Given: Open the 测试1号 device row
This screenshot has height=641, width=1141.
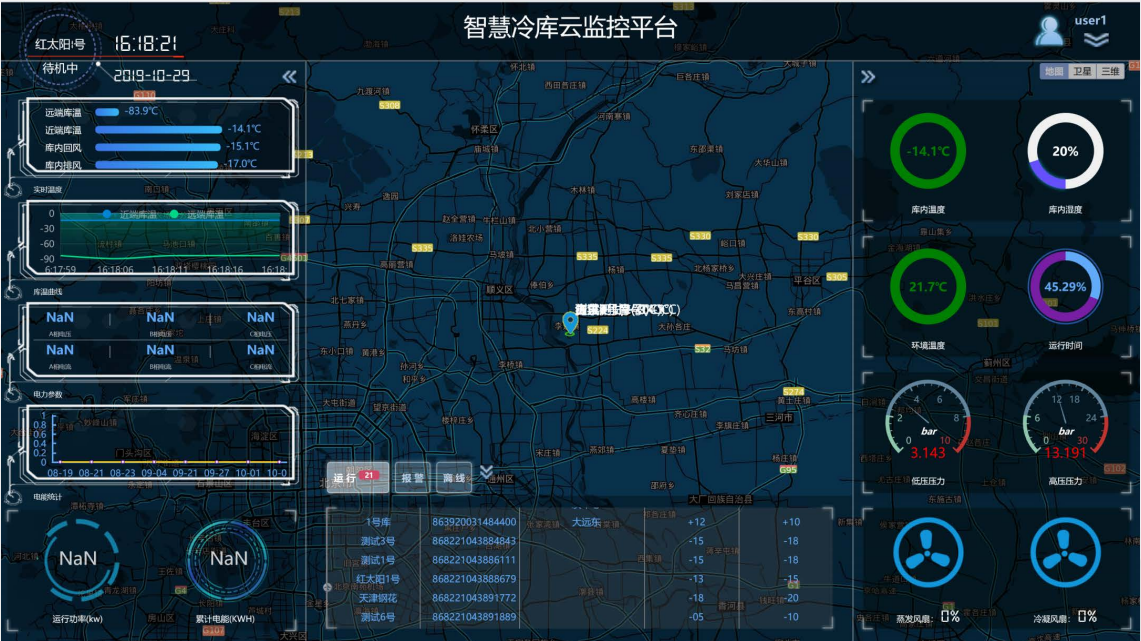Looking at the screenshot, I should point(579,560).
